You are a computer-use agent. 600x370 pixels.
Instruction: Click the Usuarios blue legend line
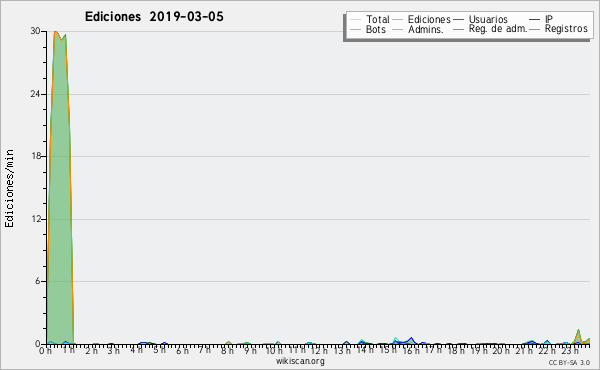[458, 20]
